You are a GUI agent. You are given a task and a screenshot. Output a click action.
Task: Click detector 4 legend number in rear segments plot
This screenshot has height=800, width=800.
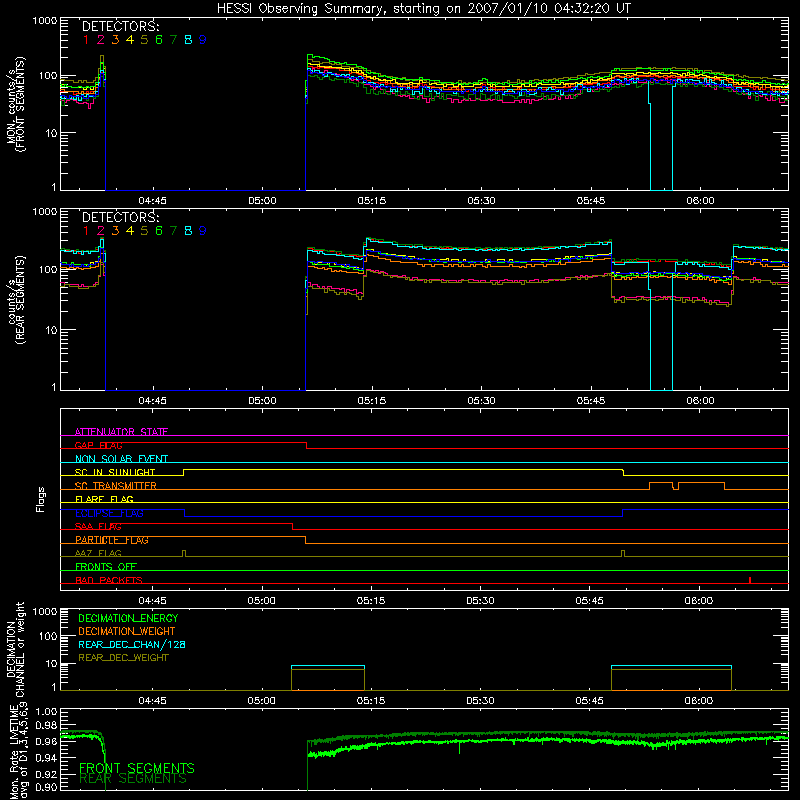130,231
